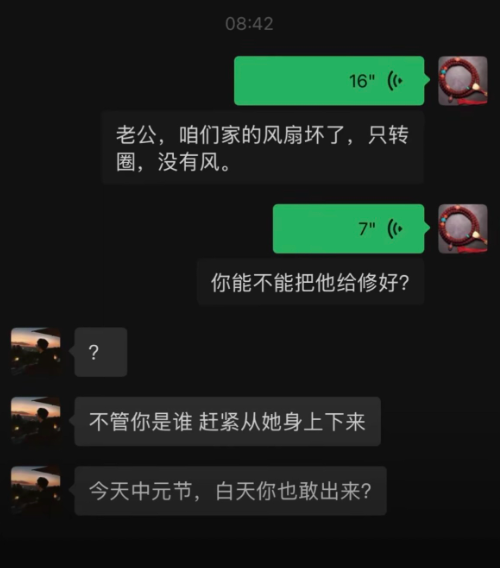Open sunset avatar next to question mark message

(36, 352)
